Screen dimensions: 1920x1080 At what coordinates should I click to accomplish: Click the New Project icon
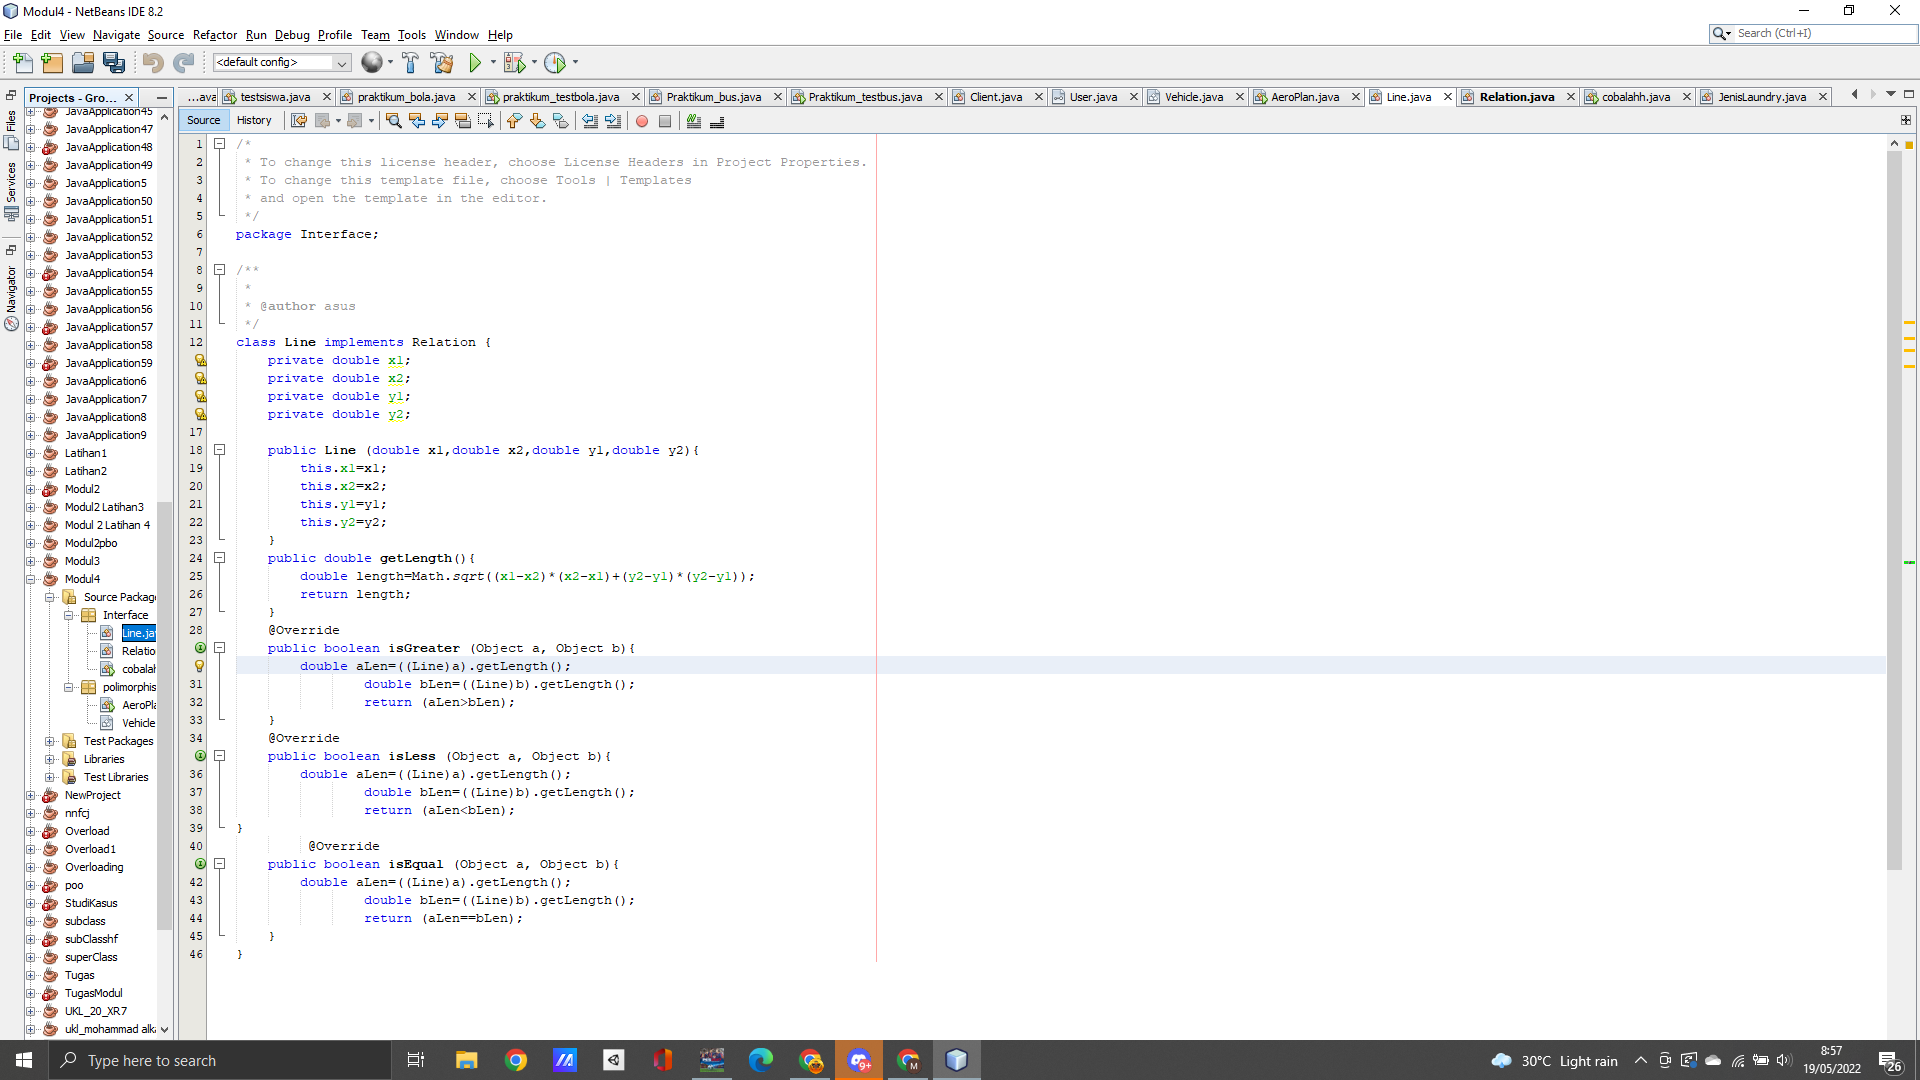click(x=53, y=63)
